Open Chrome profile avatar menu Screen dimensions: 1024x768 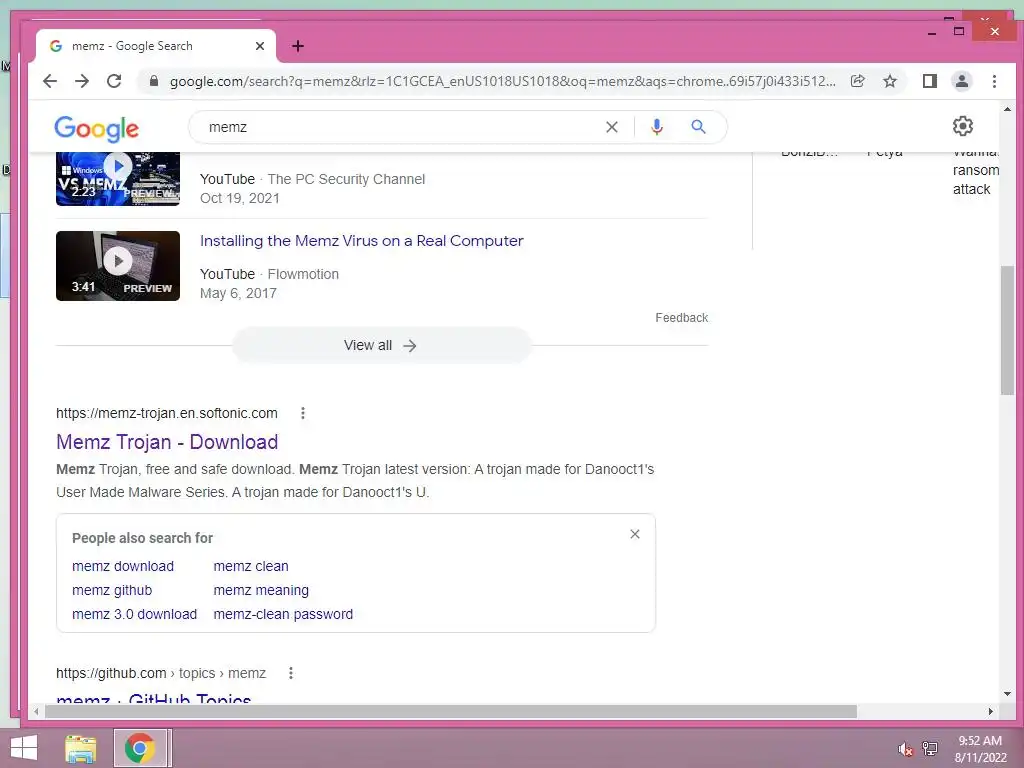961,81
